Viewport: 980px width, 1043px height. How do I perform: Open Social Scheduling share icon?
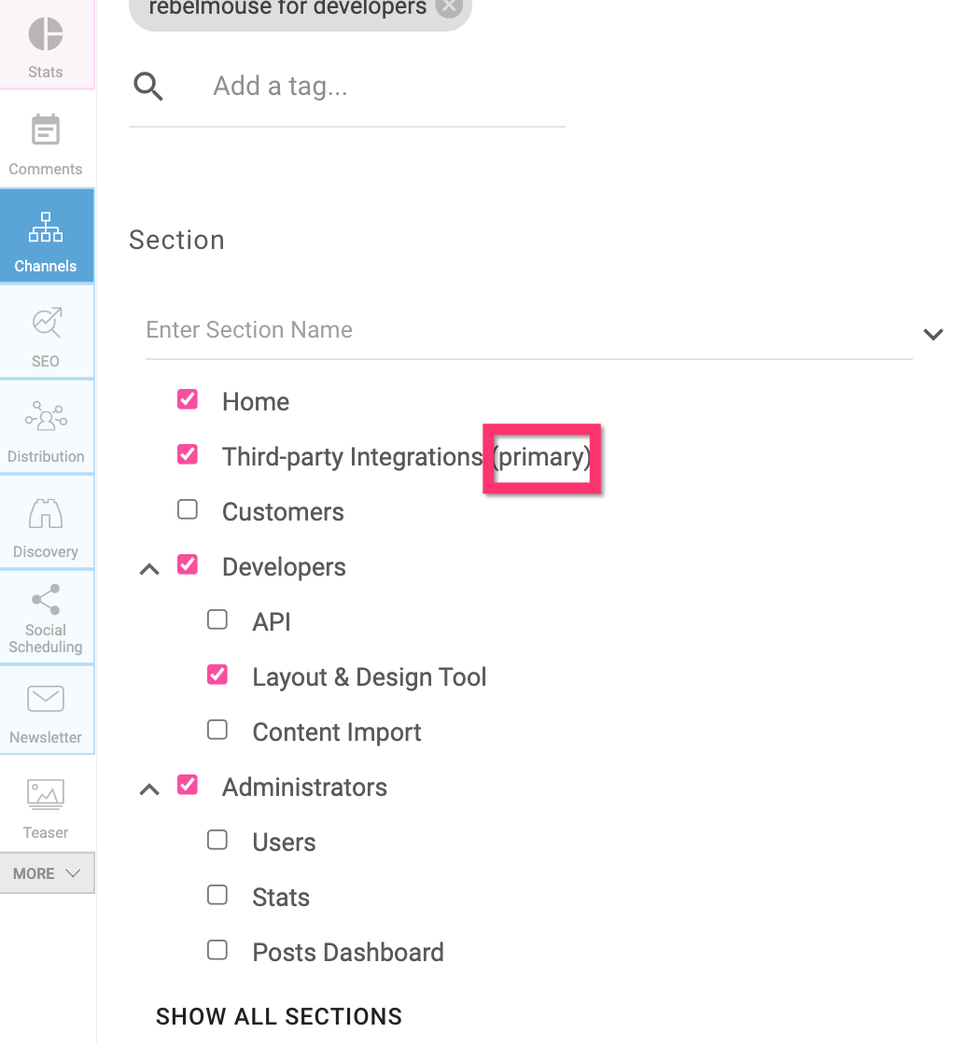[45, 600]
